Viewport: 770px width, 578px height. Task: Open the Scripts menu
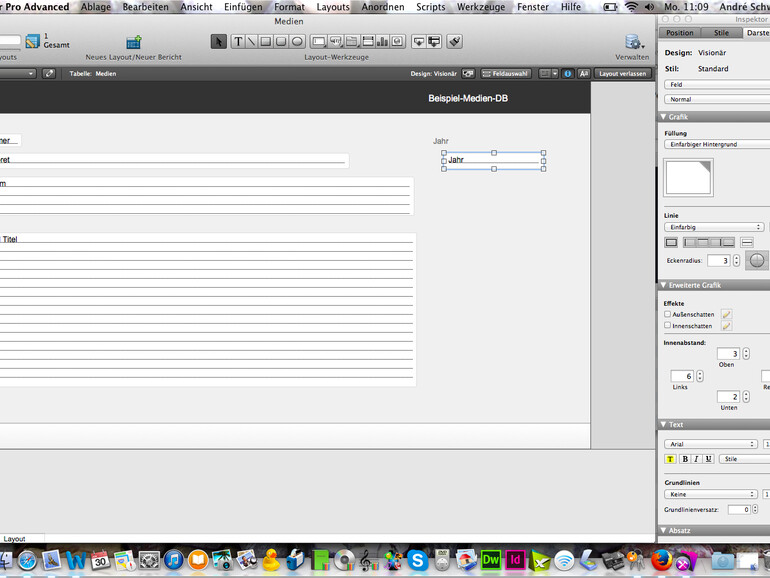click(430, 7)
